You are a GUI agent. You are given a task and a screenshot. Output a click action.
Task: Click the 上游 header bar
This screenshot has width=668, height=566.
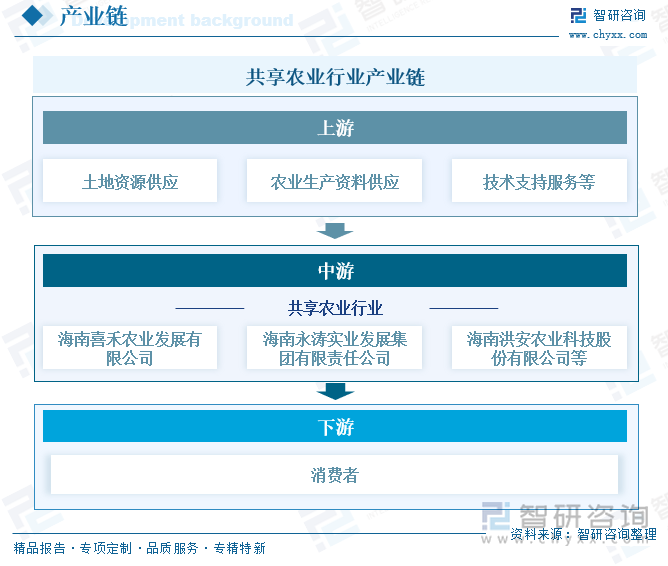(335, 127)
